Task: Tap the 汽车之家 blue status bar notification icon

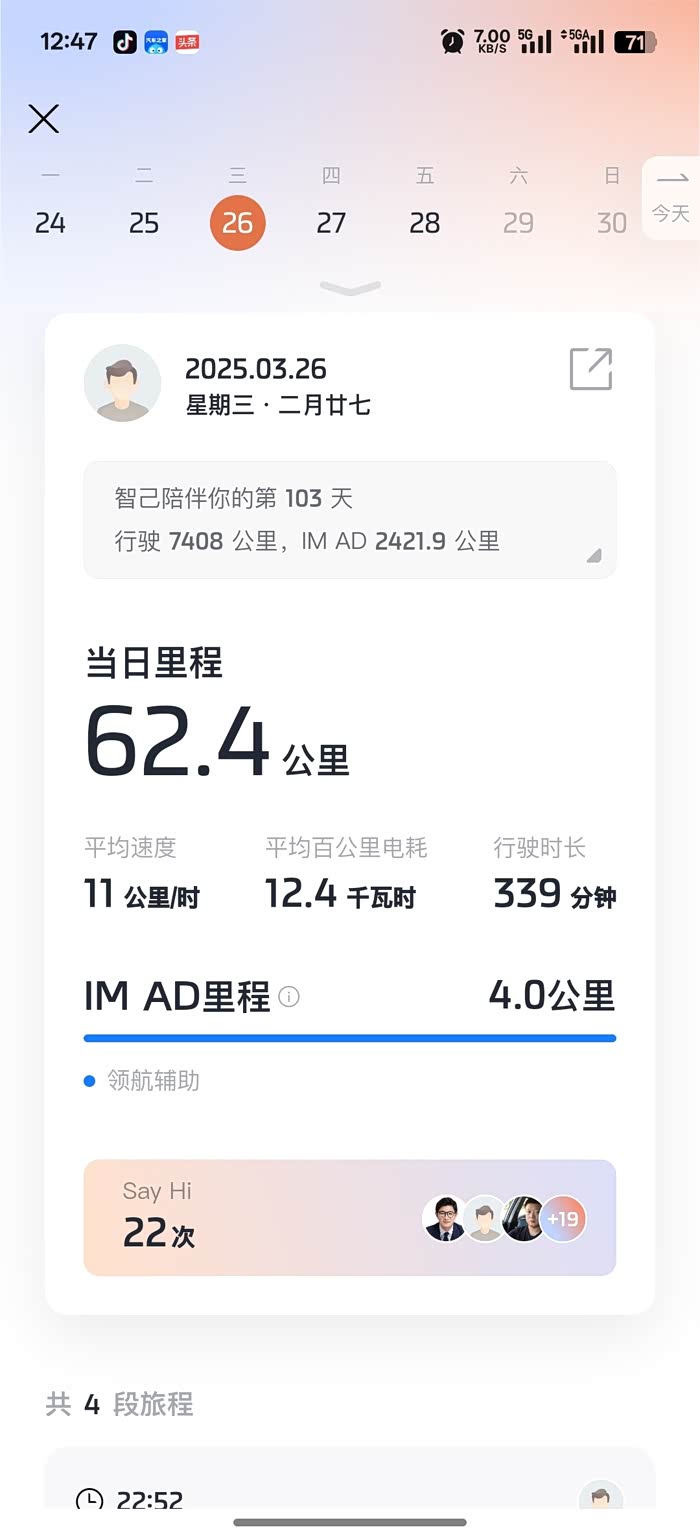Action: [156, 42]
